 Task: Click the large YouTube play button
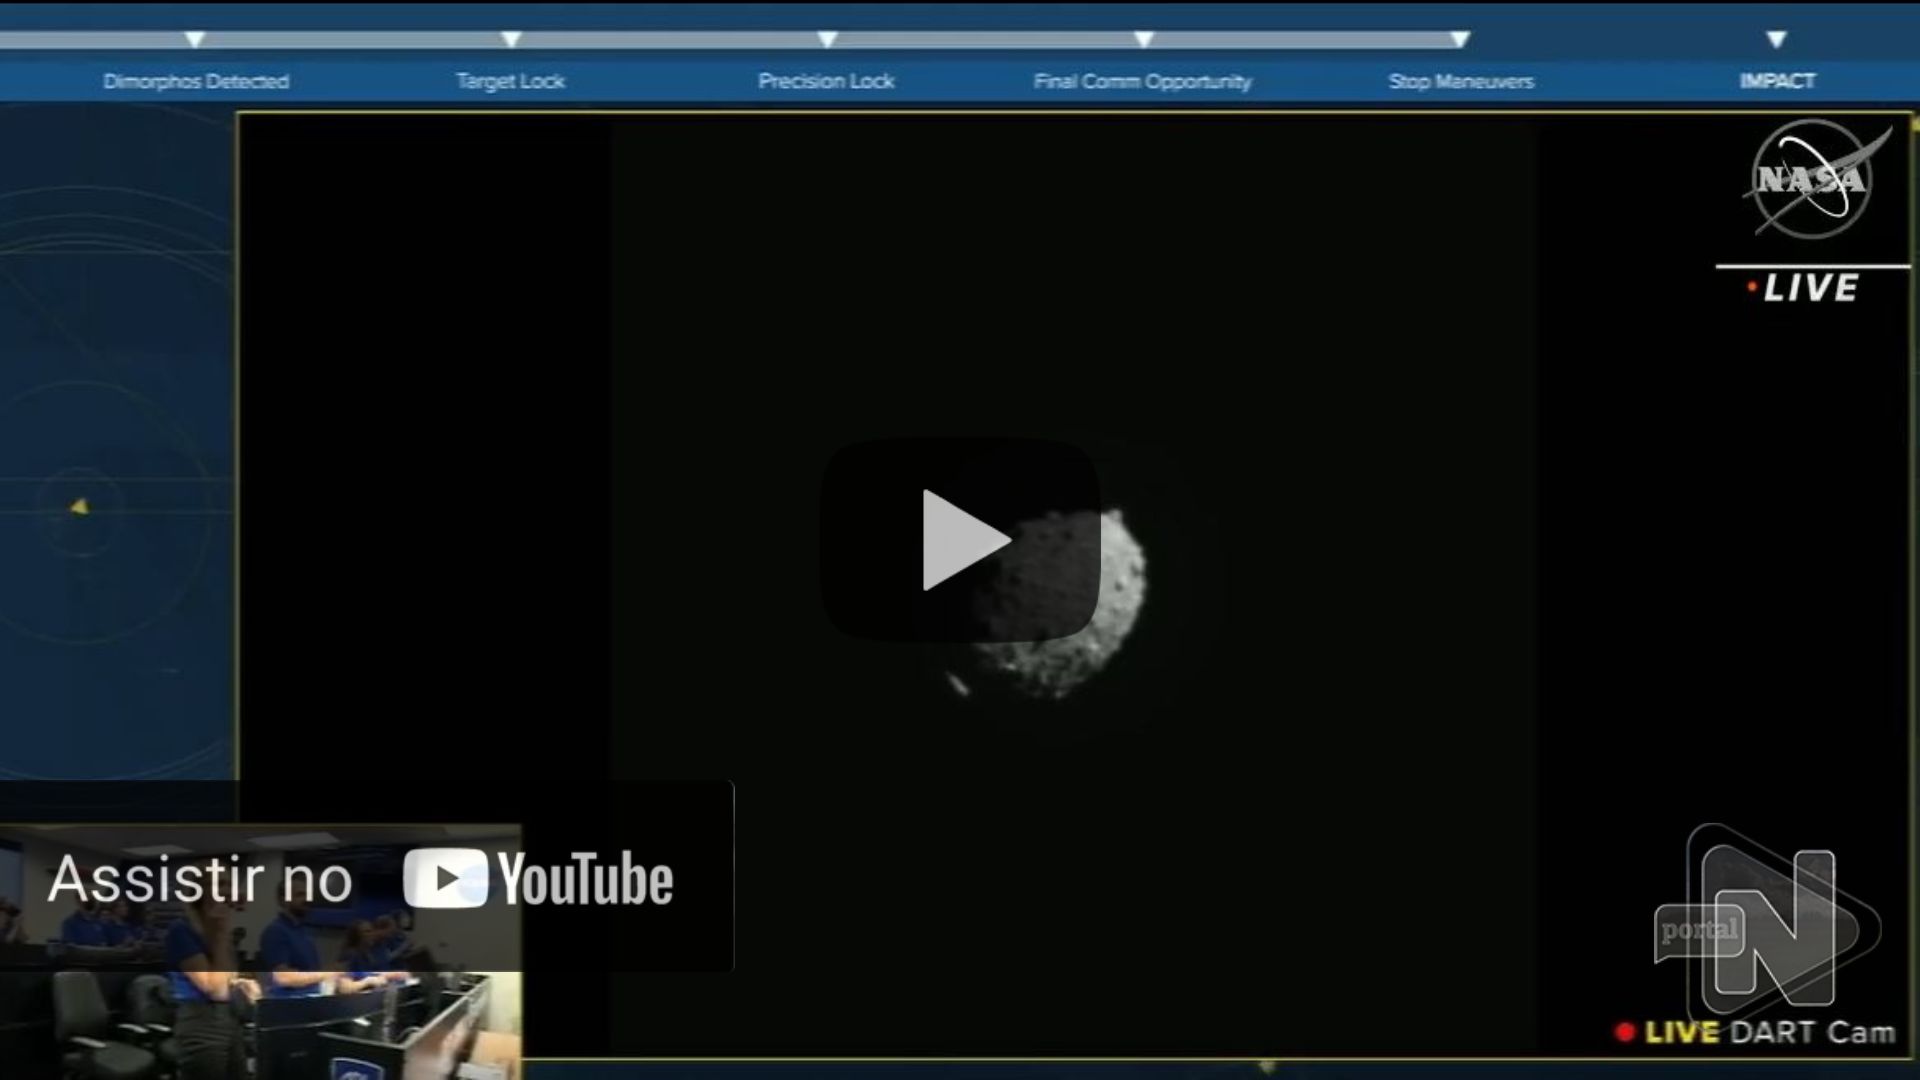tap(960, 540)
